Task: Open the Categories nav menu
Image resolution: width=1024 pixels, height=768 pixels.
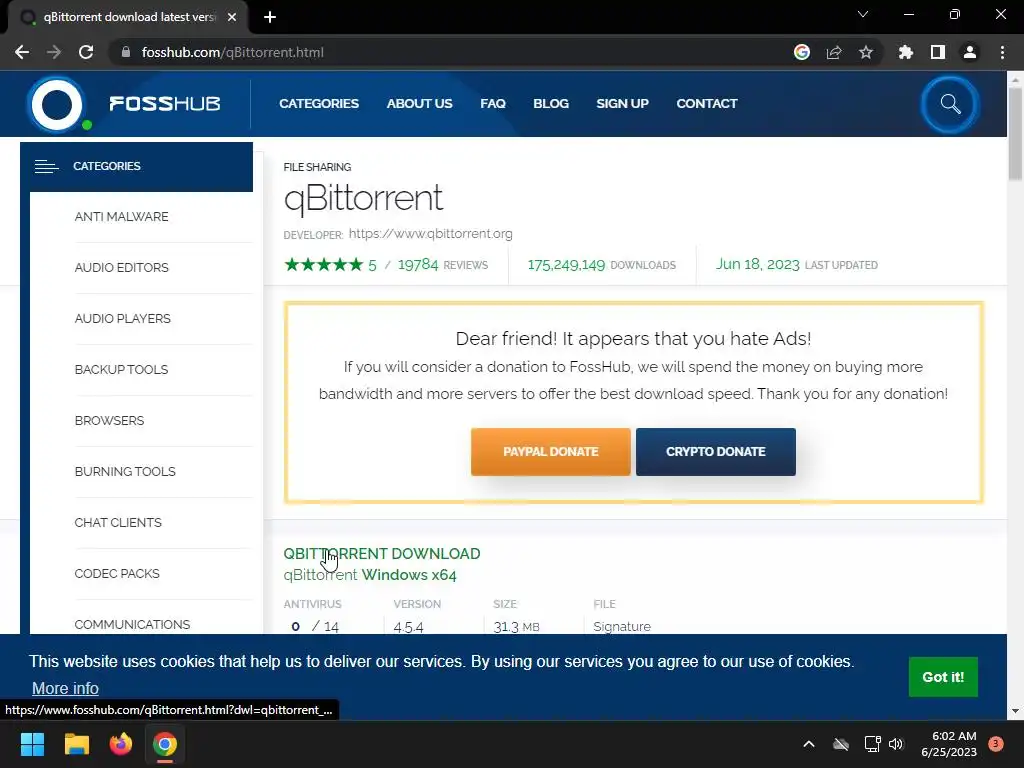Action: pyautogui.click(x=319, y=103)
